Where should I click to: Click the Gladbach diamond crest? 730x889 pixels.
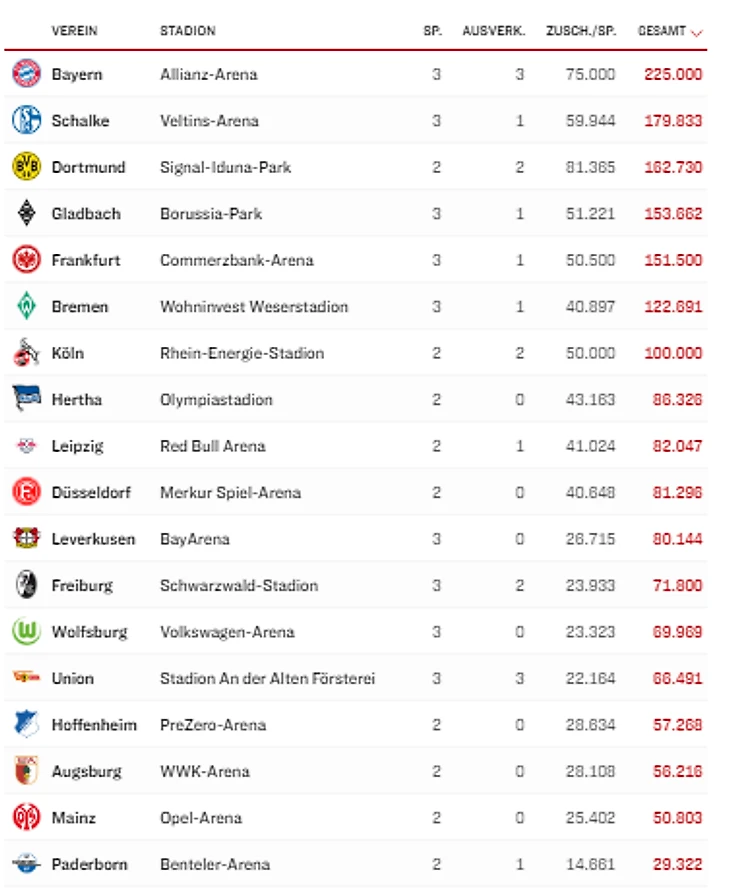tap(26, 213)
